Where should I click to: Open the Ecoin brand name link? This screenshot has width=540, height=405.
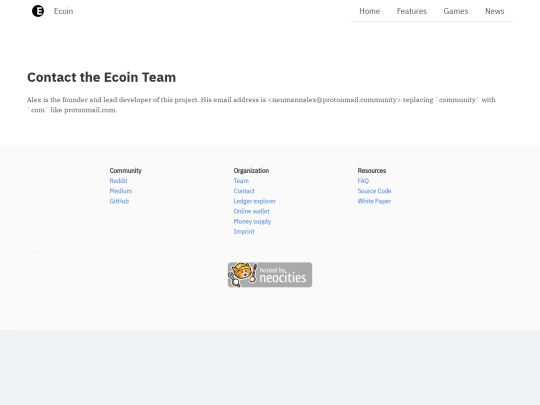click(x=63, y=11)
